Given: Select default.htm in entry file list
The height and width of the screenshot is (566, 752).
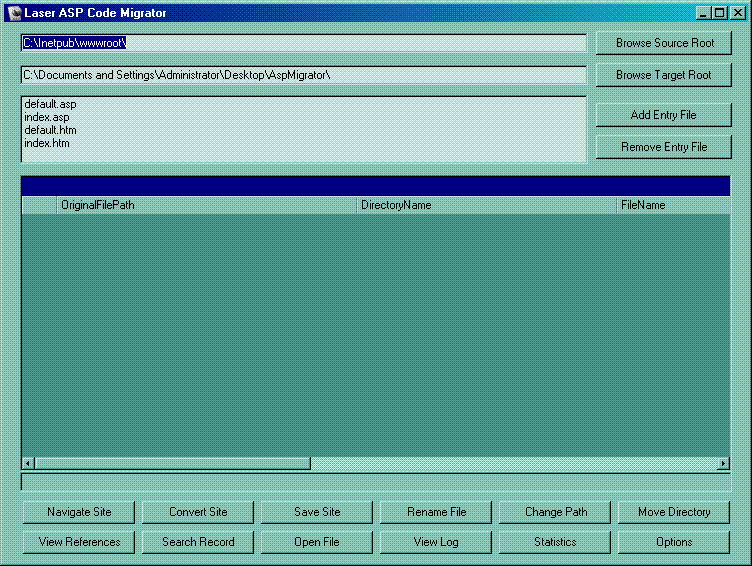Looking at the screenshot, I should pyautogui.click(x=50, y=130).
